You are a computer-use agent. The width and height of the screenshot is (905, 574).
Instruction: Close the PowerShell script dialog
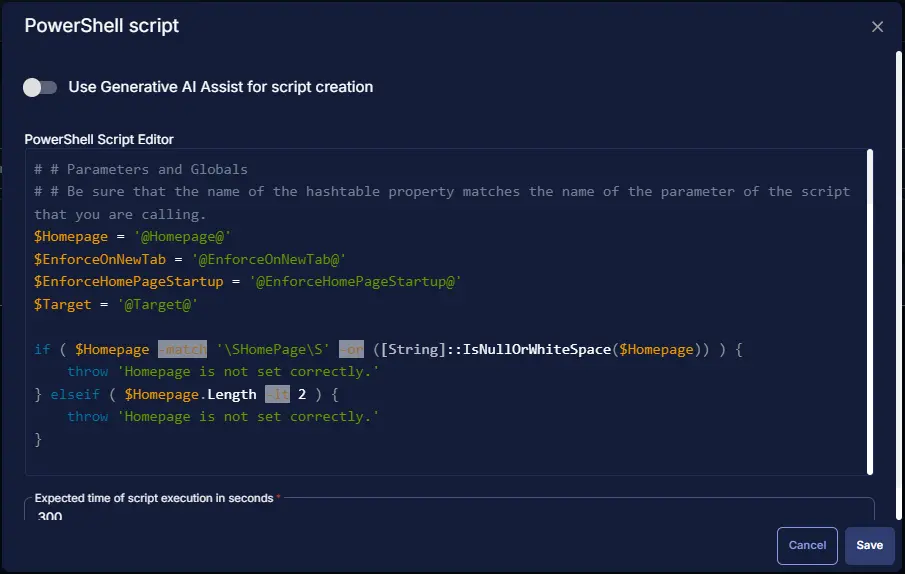click(x=877, y=27)
